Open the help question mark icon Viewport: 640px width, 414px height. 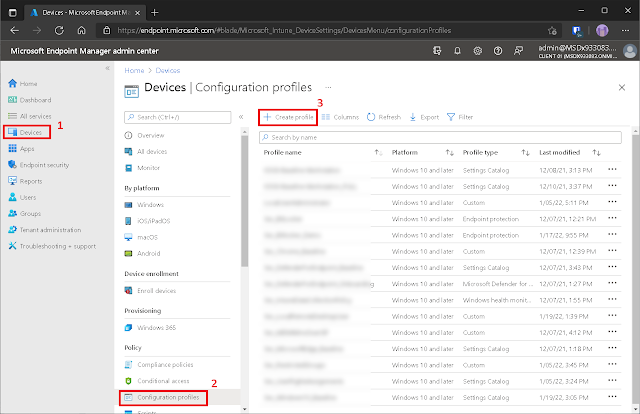(498, 51)
